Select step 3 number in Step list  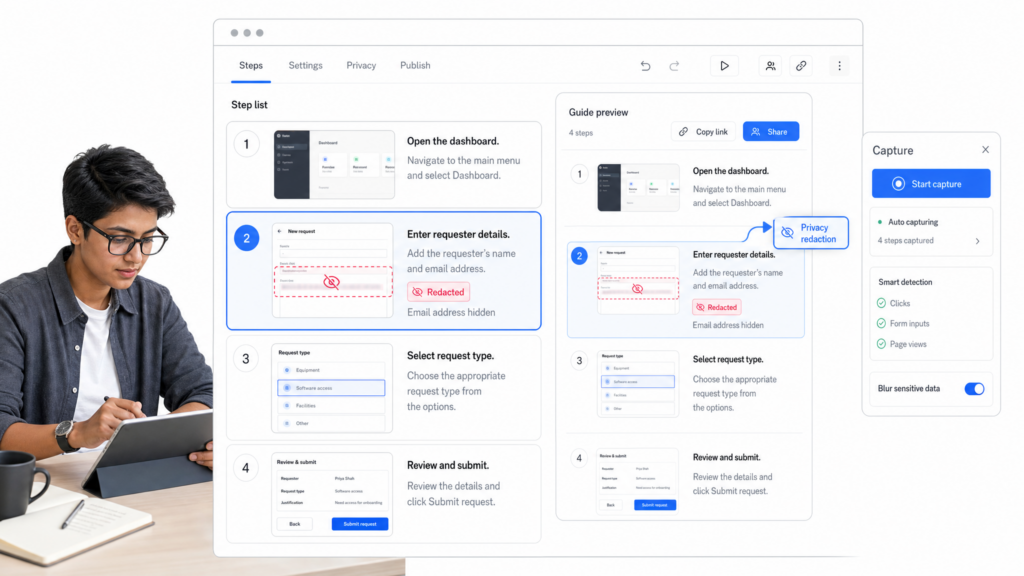pyautogui.click(x=246, y=359)
